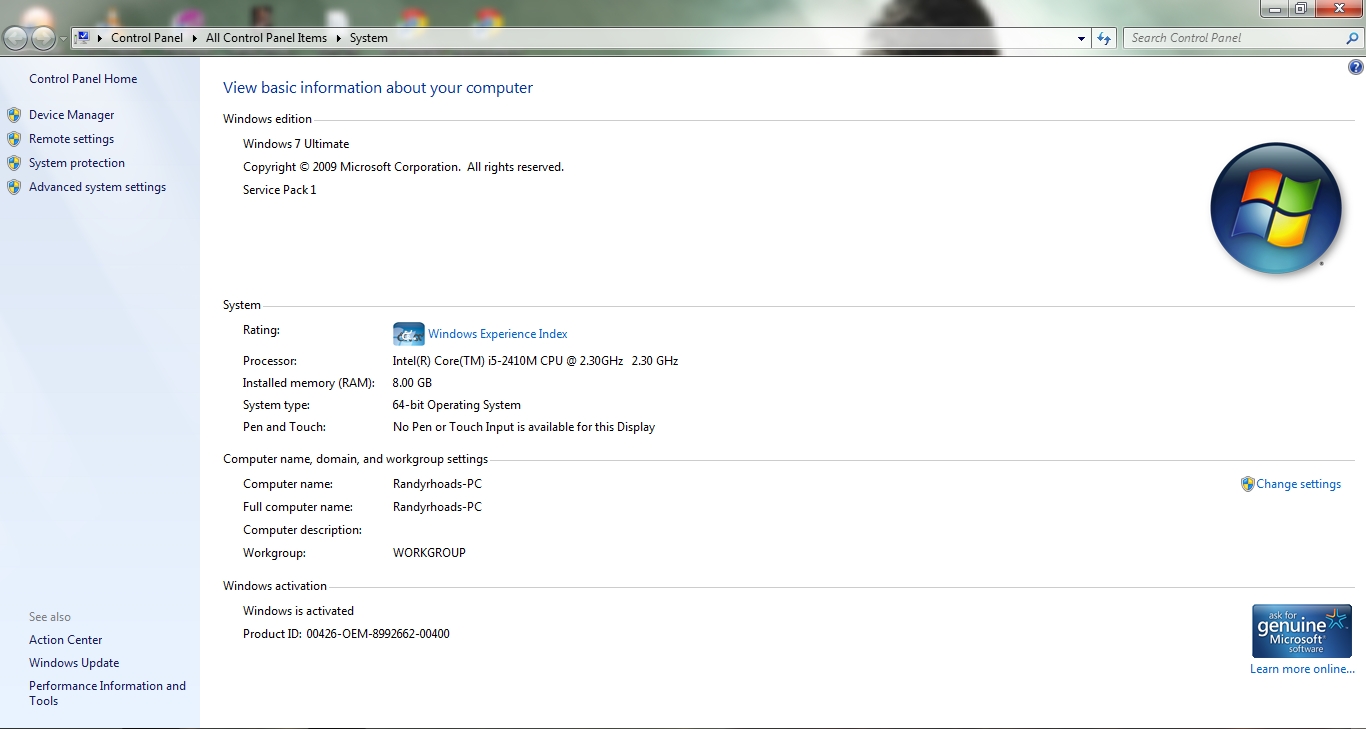Viewport: 1366px width, 729px height.
Task: Select Control Panel in the address breadcrumb
Action: [x=147, y=38]
